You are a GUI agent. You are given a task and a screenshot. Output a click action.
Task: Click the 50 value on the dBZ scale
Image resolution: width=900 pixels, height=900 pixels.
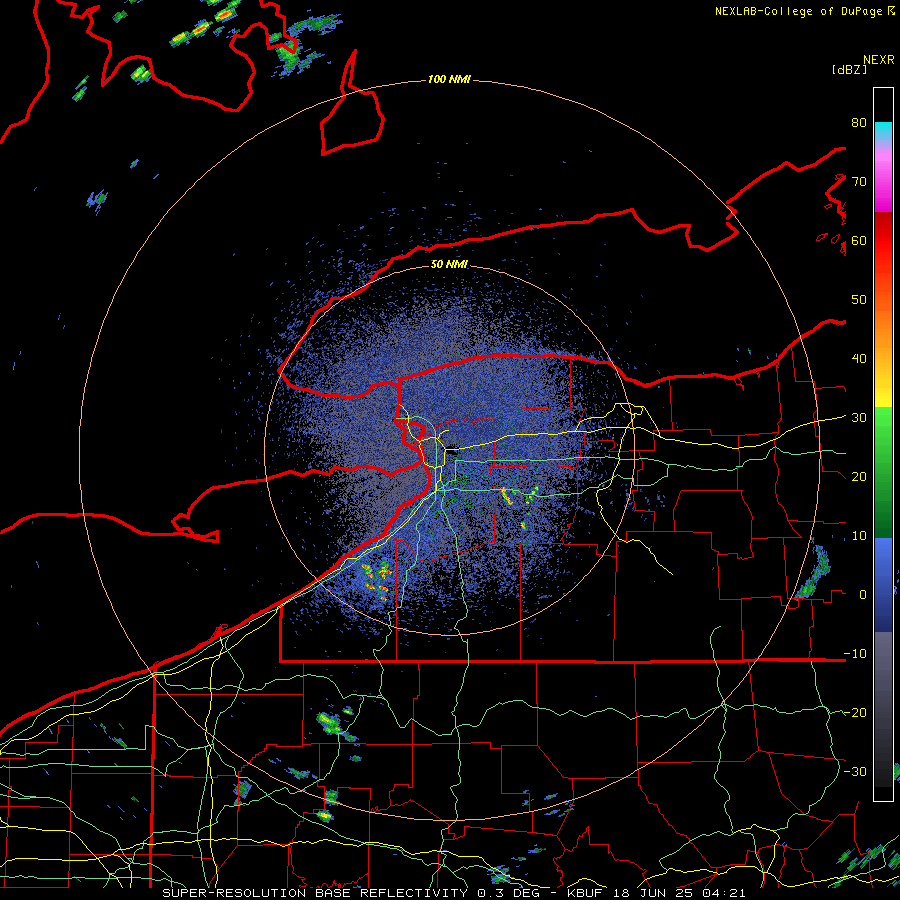click(x=859, y=300)
